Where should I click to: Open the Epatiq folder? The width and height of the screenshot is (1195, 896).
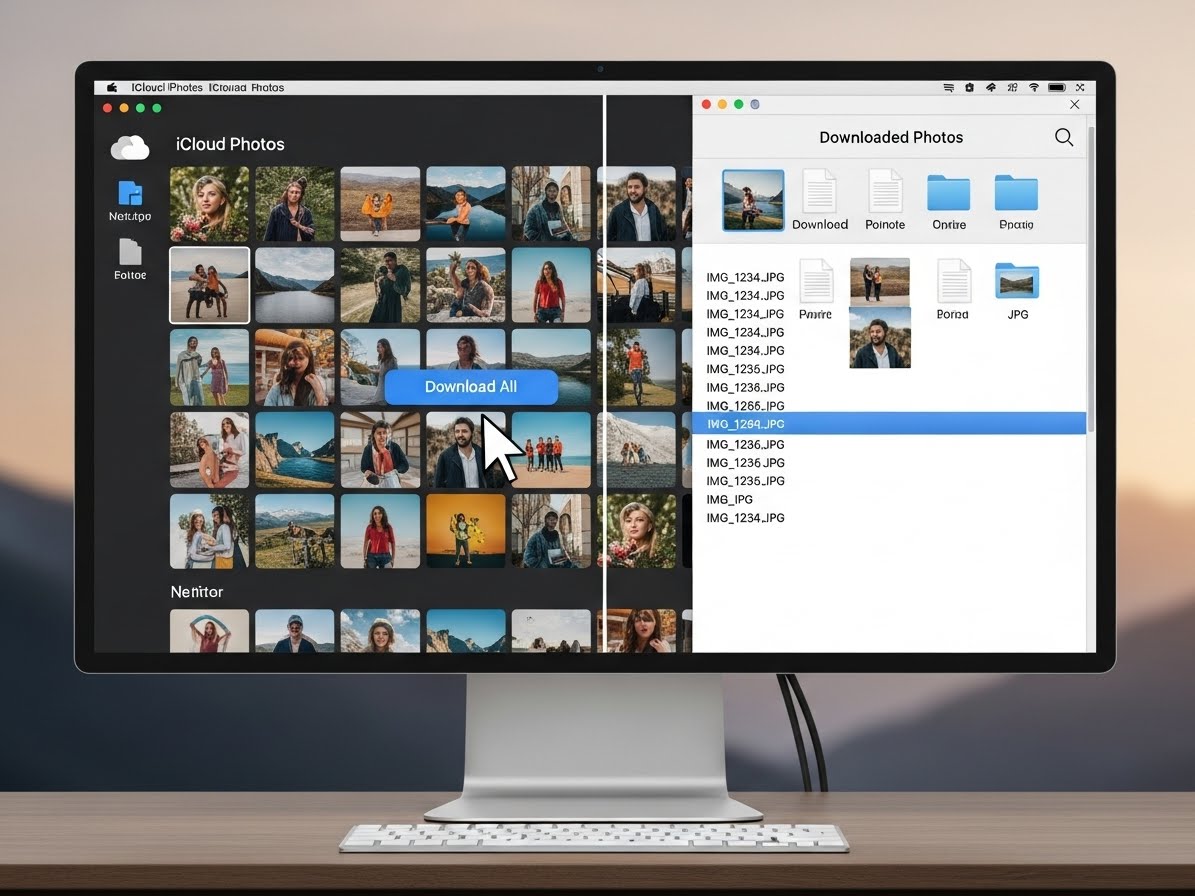click(1016, 193)
